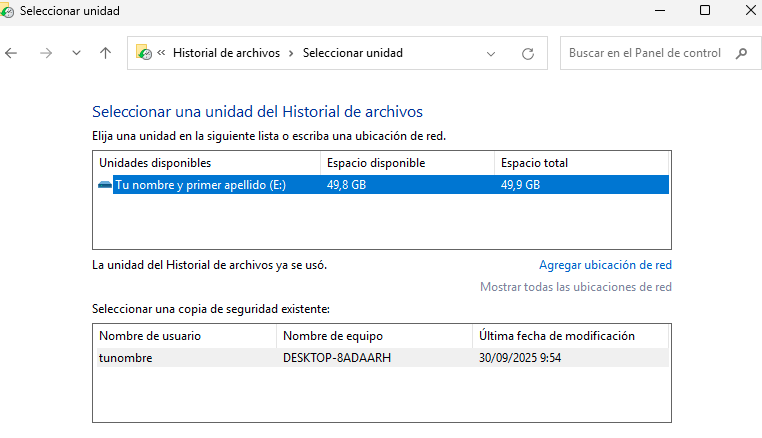This screenshot has width=762, height=438.
Task: Click Mostrar todas las ubicaciones de red
Action: [576, 287]
